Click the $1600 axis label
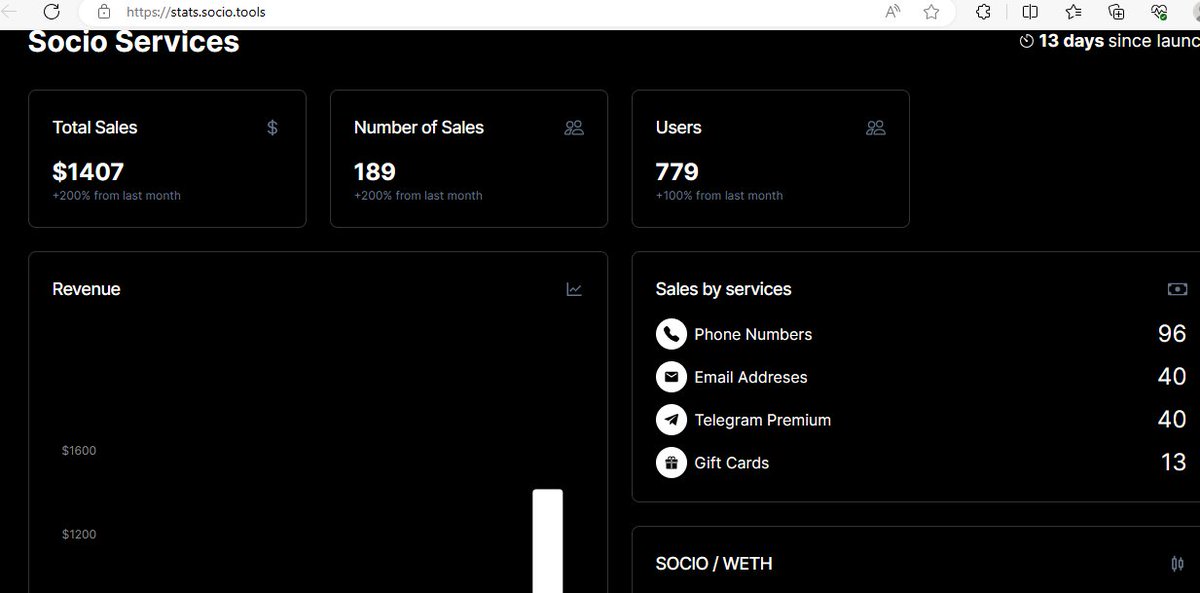 tap(79, 451)
